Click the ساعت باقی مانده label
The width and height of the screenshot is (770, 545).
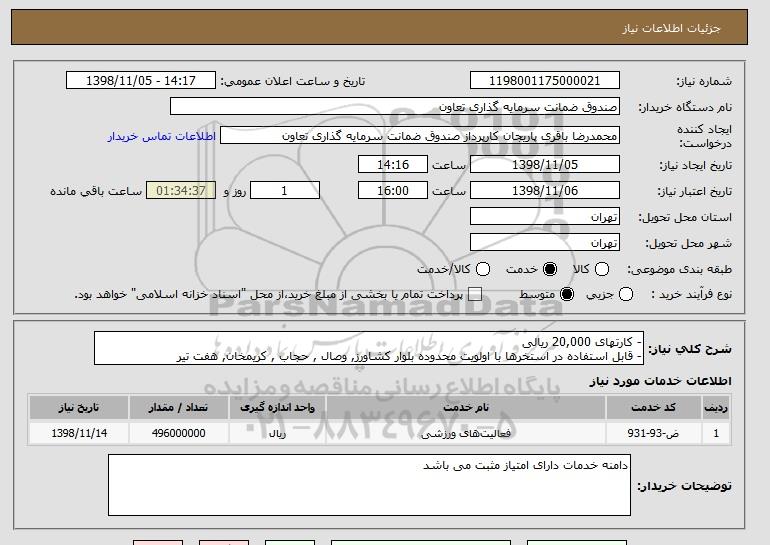click(96, 191)
